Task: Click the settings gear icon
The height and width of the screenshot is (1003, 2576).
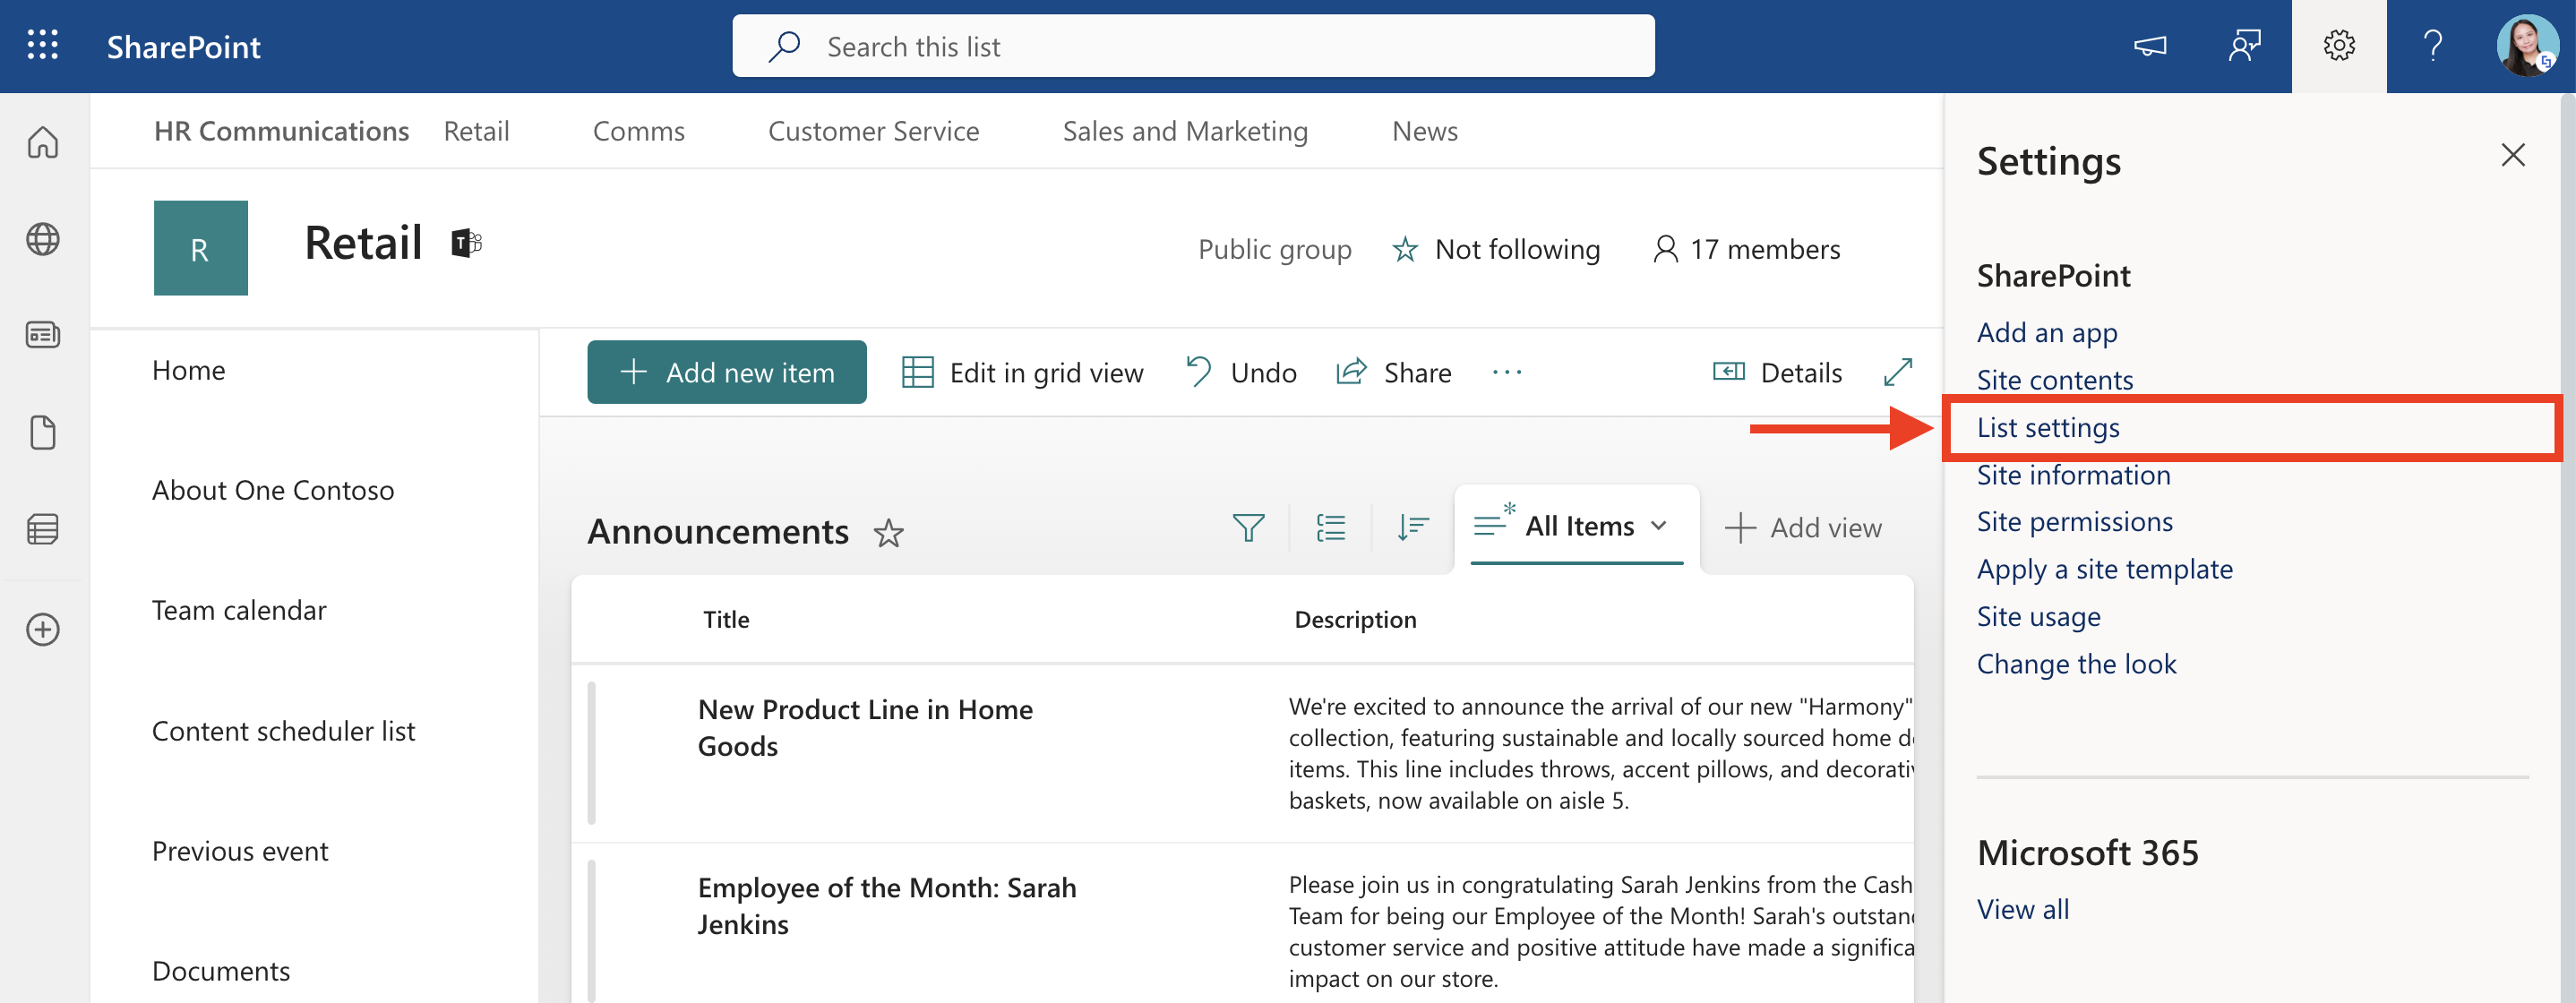Action: [2338, 46]
